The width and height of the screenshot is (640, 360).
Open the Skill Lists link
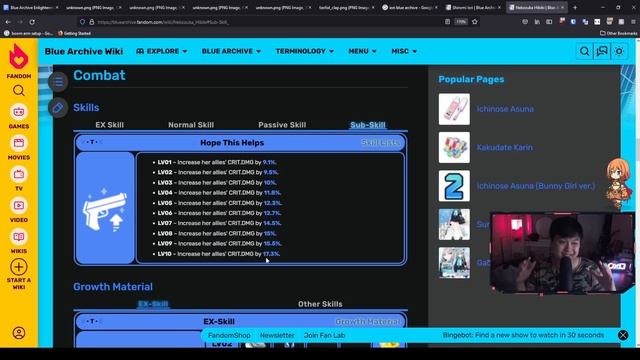tap(381, 142)
